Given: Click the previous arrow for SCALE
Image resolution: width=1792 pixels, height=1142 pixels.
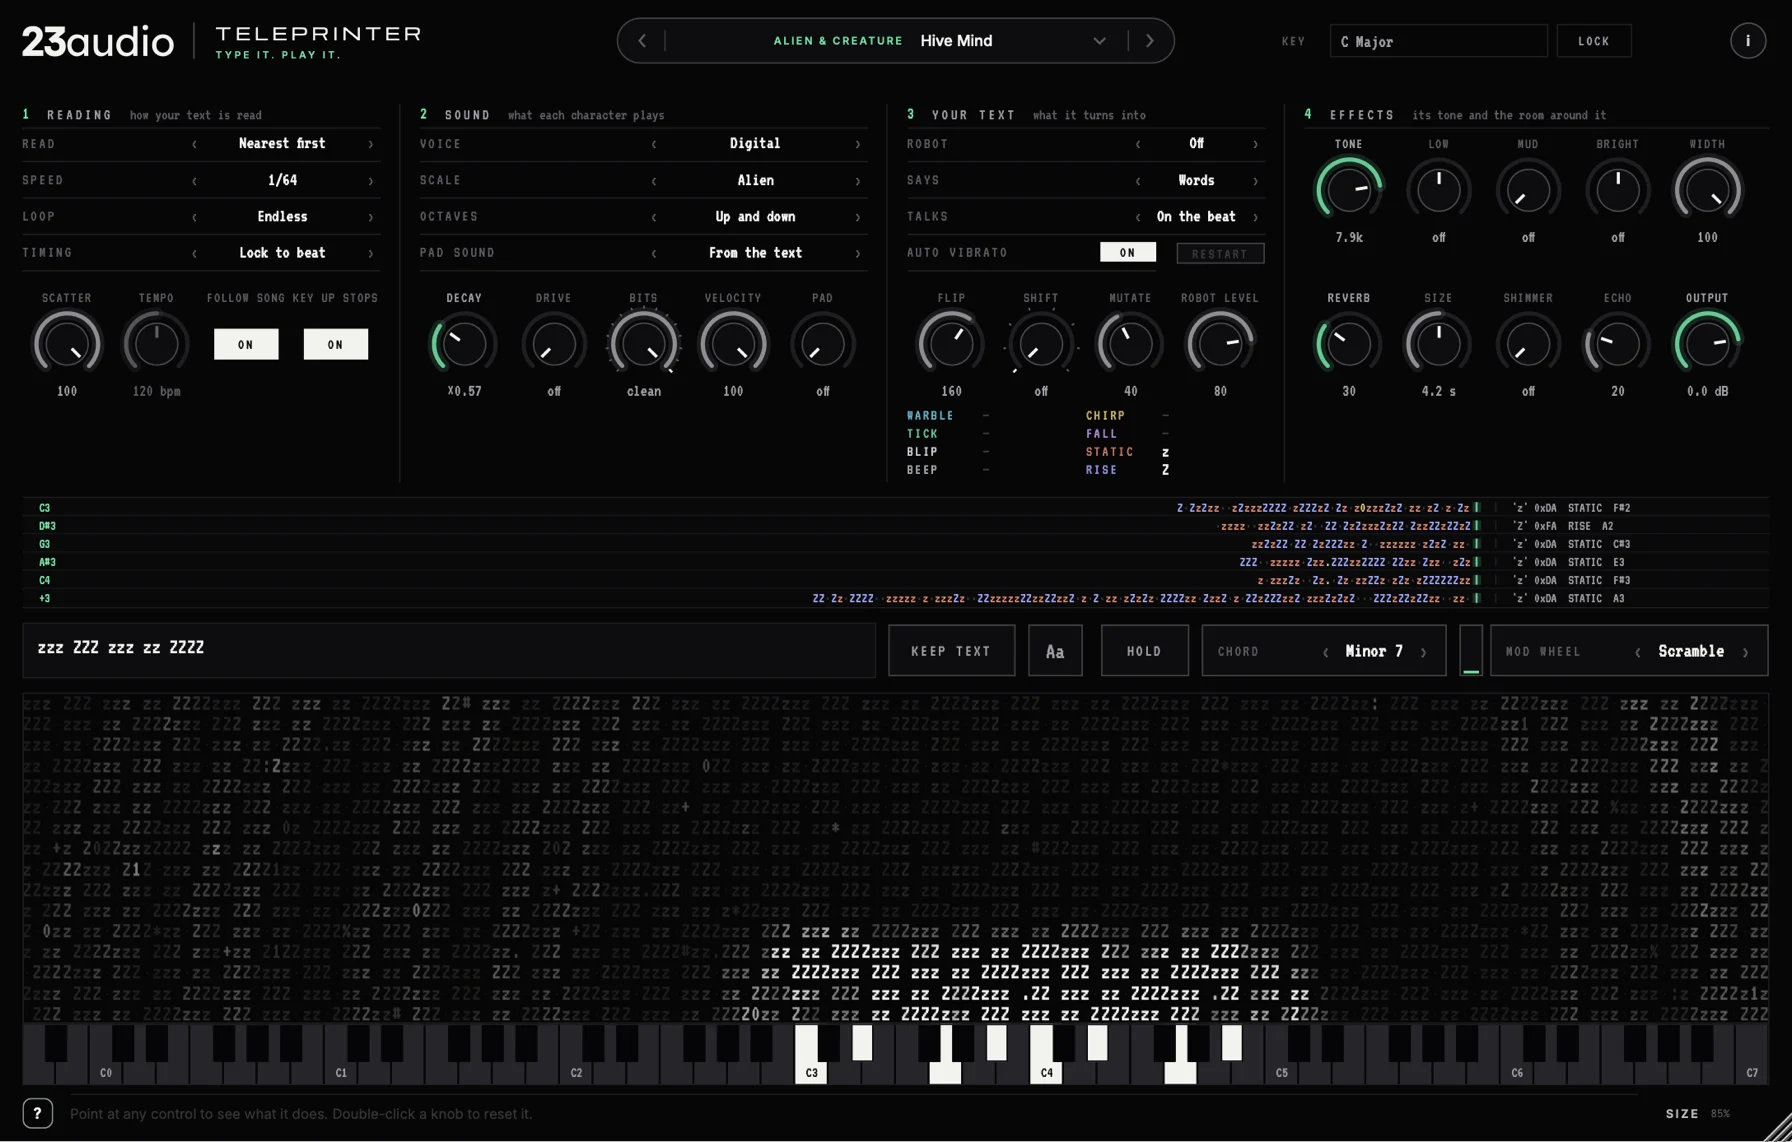Looking at the screenshot, I should point(654,181).
